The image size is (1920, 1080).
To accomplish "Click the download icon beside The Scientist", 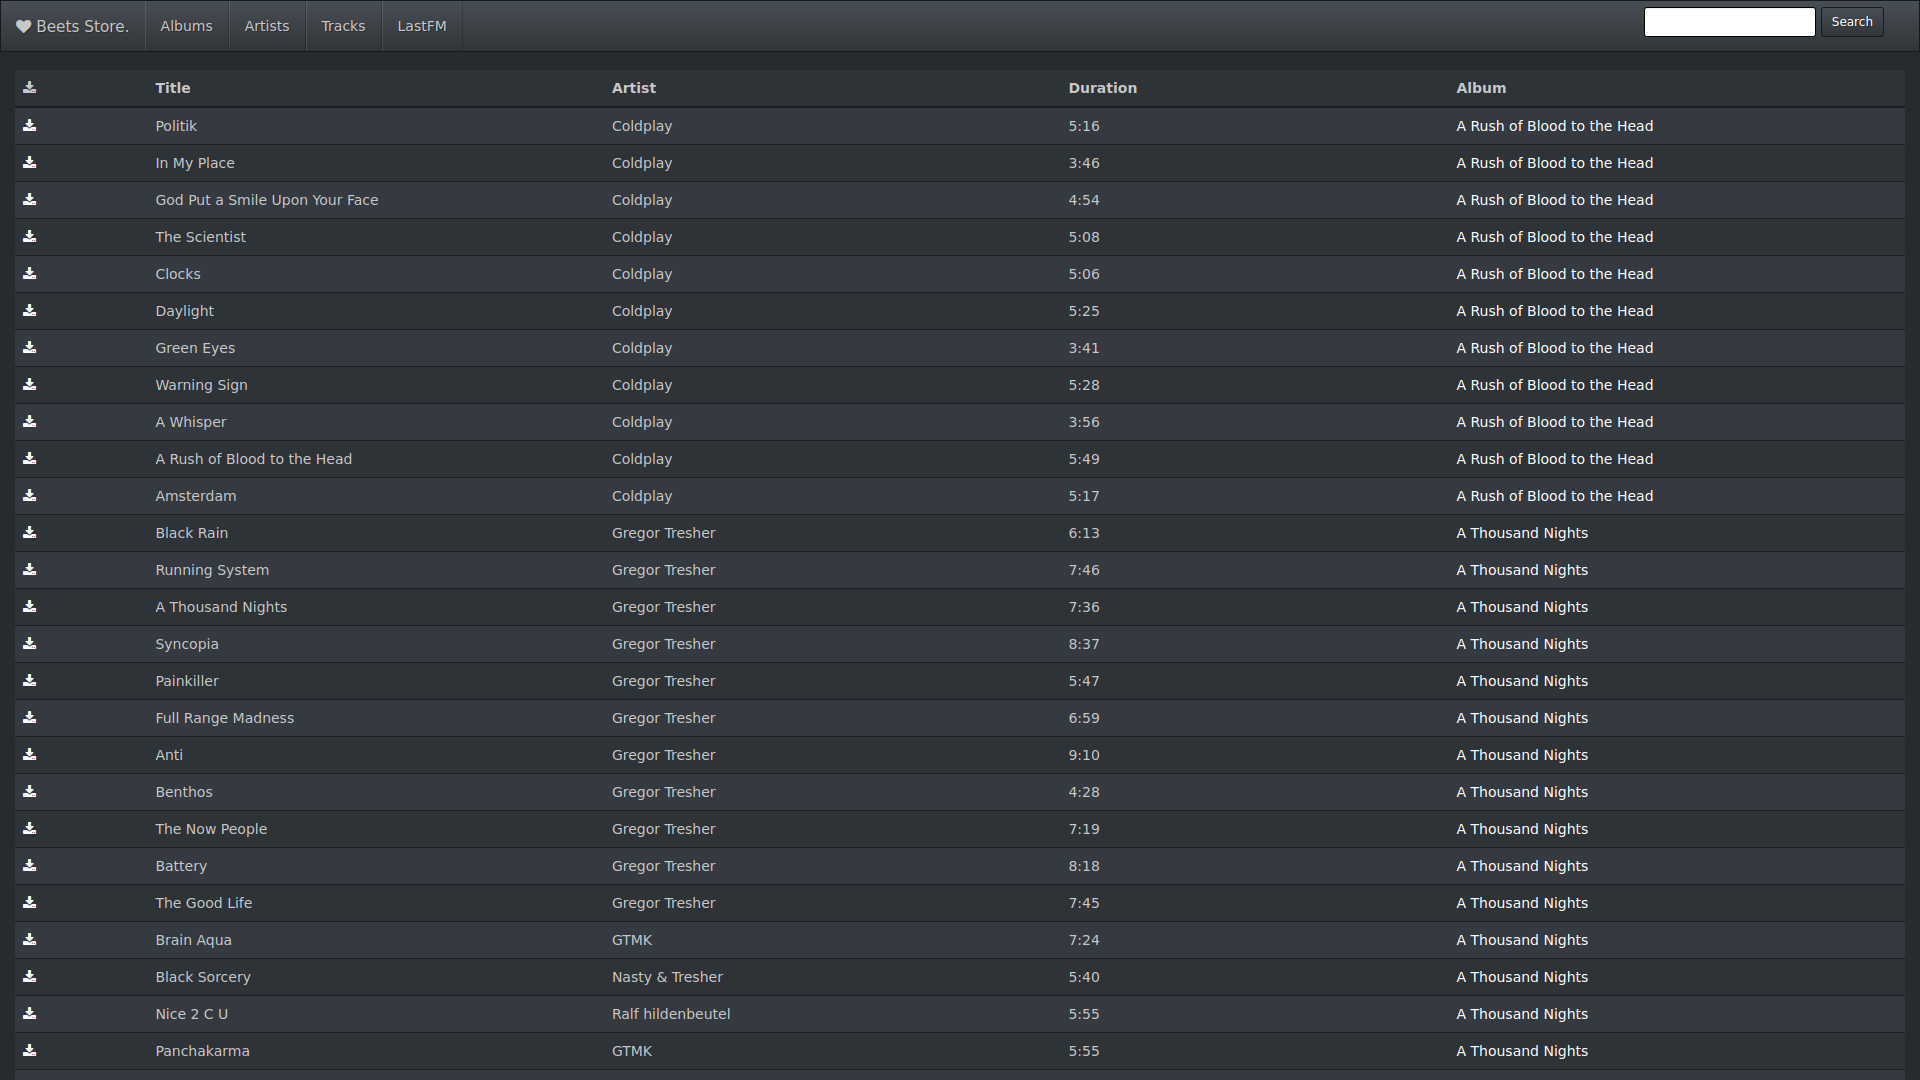I will click(30, 237).
